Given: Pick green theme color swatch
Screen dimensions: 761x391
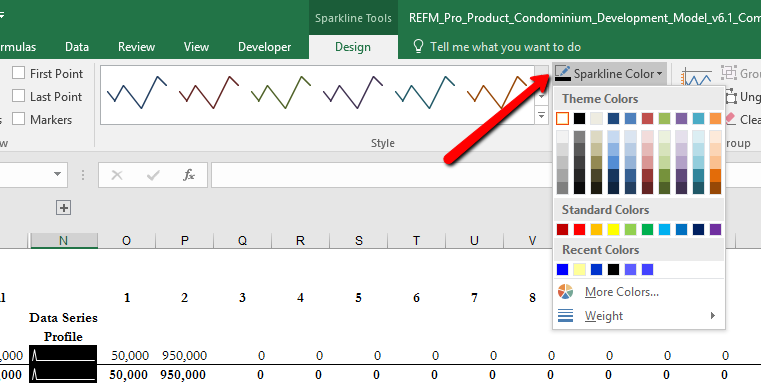Looking at the screenshot, I should (x=664, y=118).
